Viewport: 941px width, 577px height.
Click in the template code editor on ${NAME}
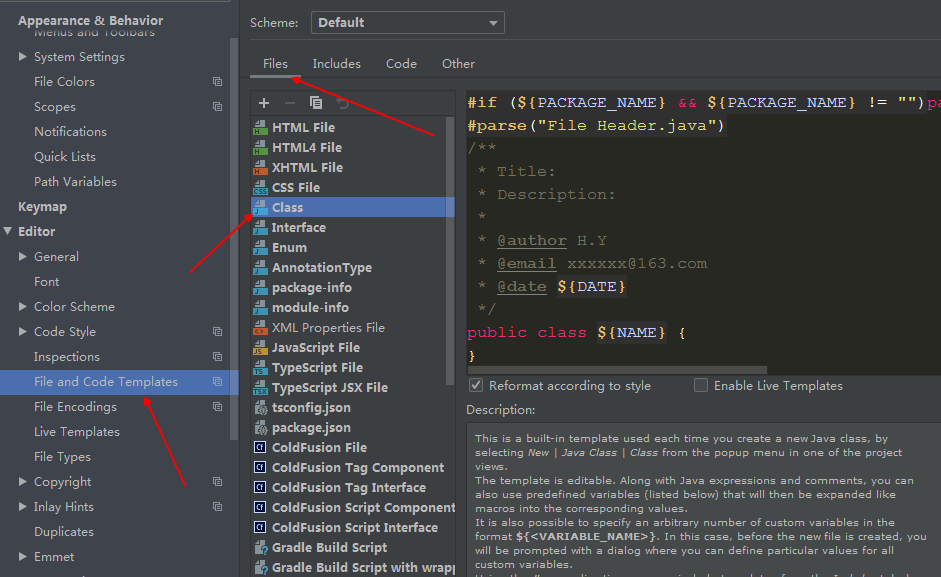(631, 332)
